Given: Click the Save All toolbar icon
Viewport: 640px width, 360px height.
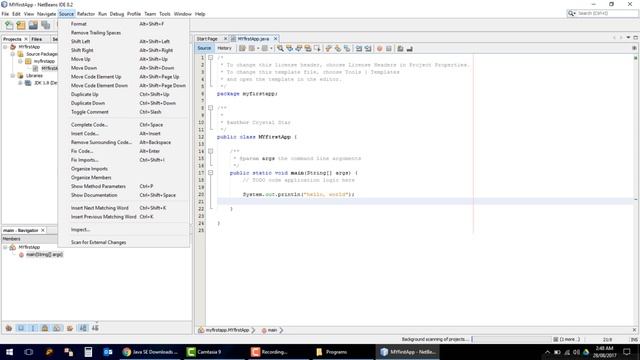Looking at the screenshot, I should 45,25.
